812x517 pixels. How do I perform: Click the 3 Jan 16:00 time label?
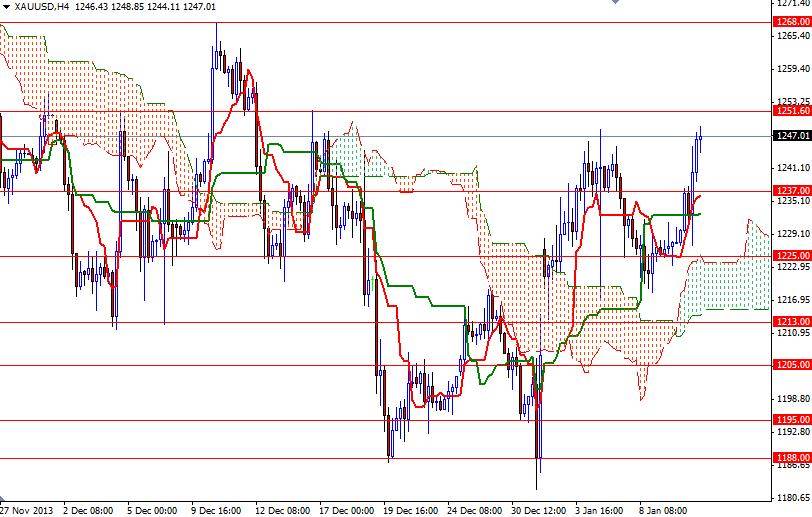pyautogui.click(x=599, y=510)
